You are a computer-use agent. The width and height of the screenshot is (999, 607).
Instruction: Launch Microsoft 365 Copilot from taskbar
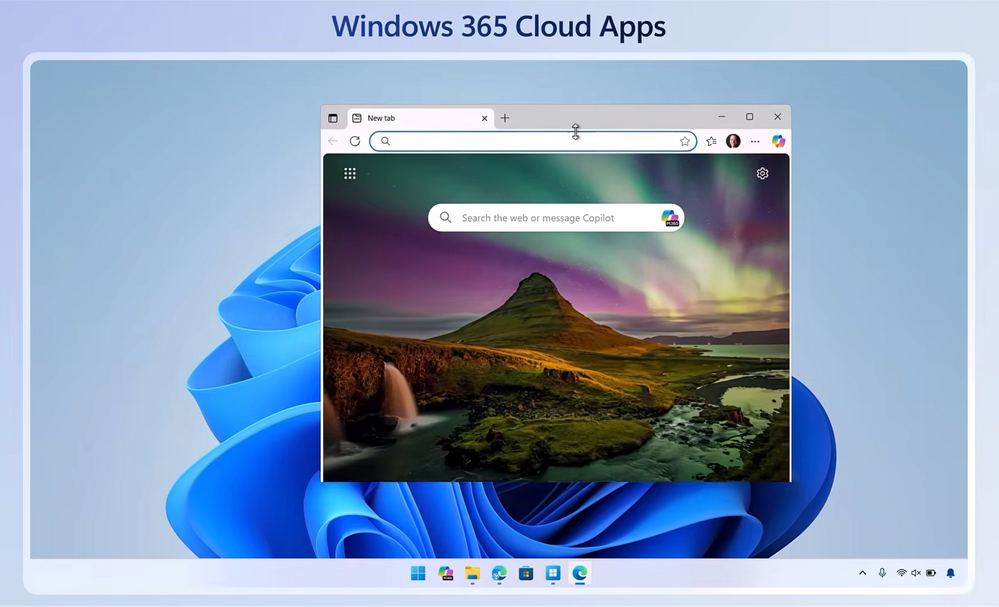click(x=445, y=573)
